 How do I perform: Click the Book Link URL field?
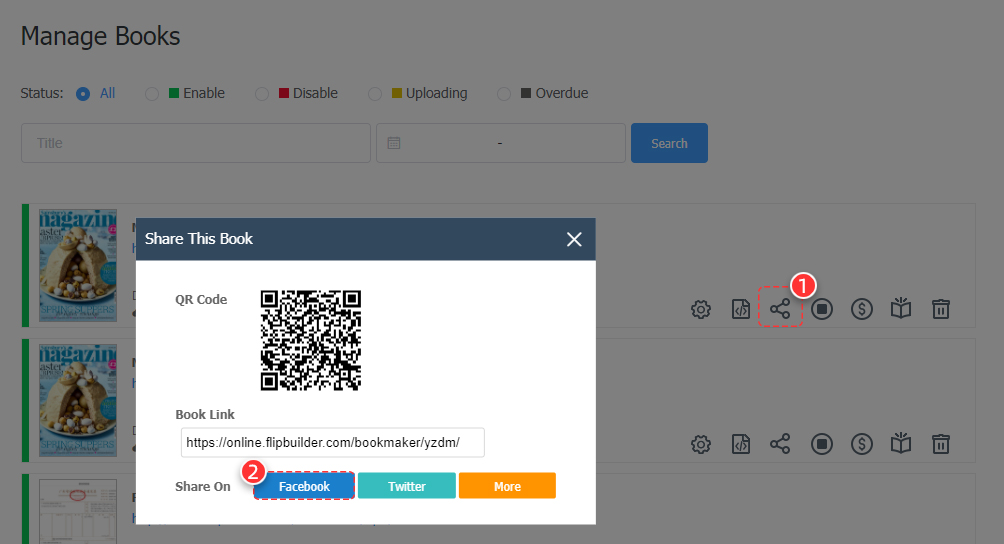pyautogui.click(x=332, y=443)
